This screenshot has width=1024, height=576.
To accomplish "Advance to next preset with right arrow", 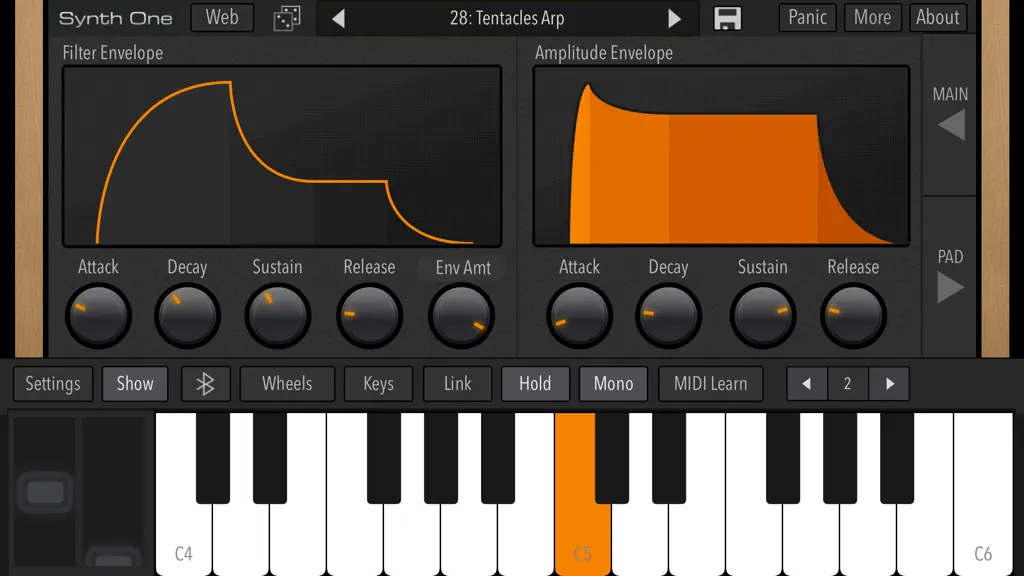I will [674, 18].
